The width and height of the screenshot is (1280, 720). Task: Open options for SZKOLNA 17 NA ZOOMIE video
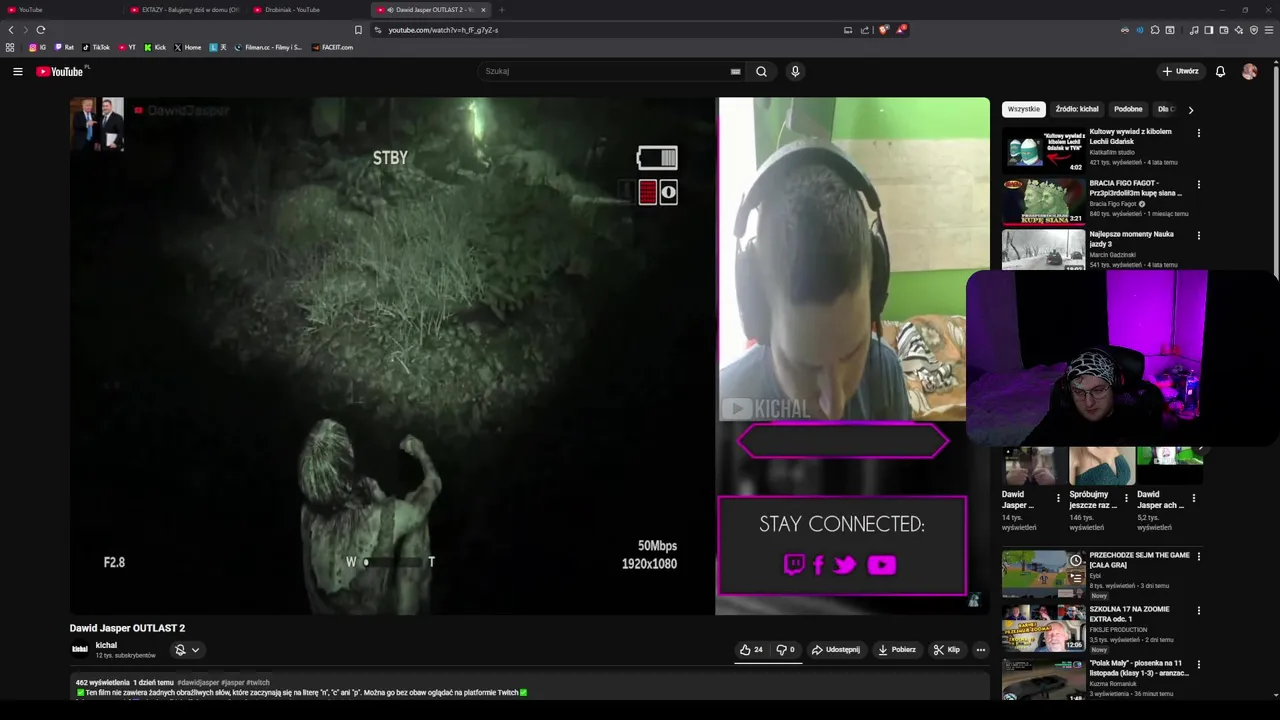[x=1198, y=610]
